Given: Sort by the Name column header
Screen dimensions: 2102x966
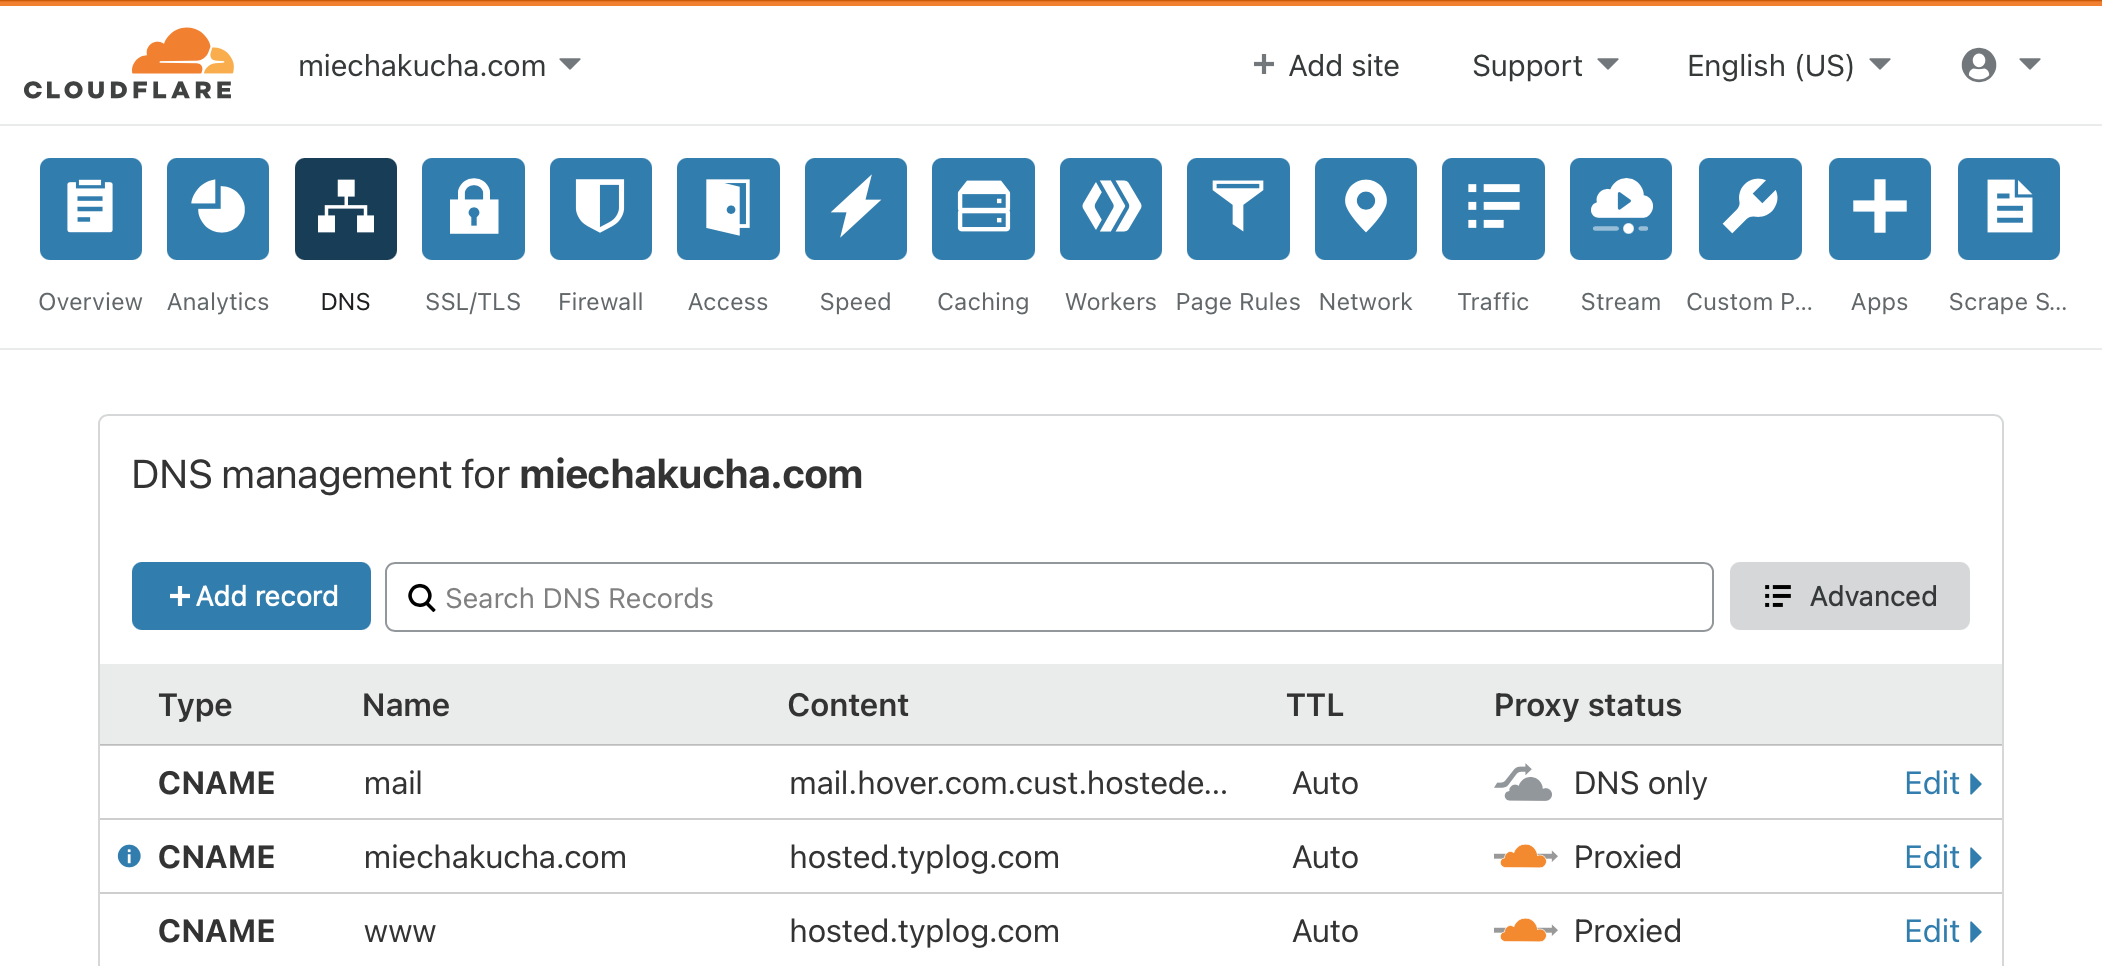Looking at the screenshot, I should click(406, 705).
